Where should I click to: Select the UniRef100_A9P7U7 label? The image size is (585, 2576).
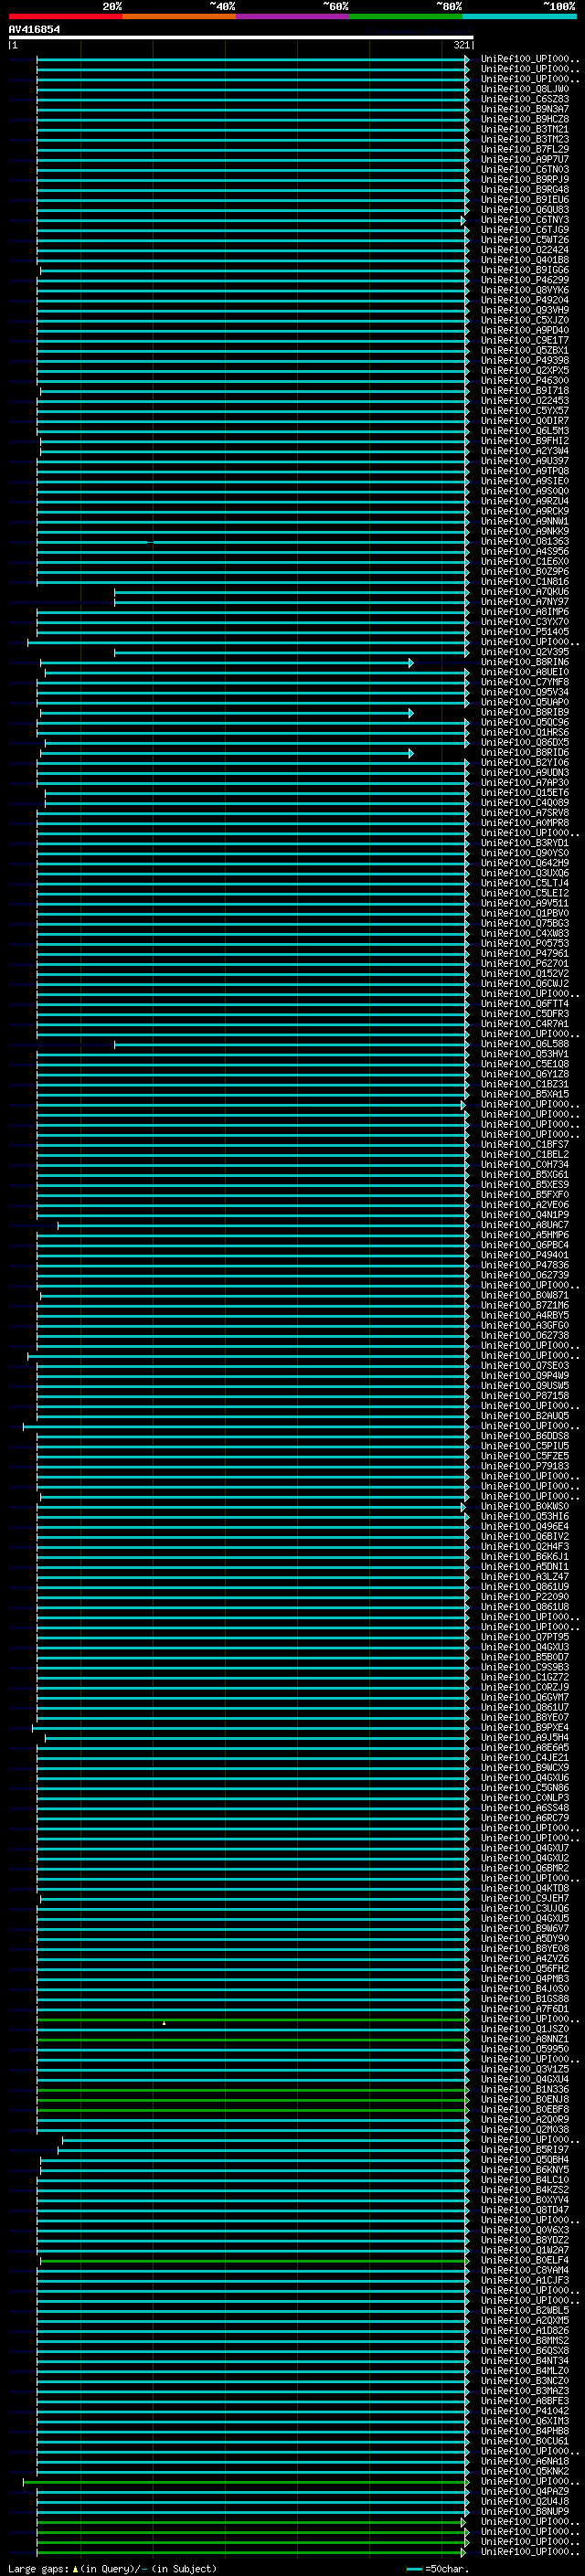pos(525,159)
